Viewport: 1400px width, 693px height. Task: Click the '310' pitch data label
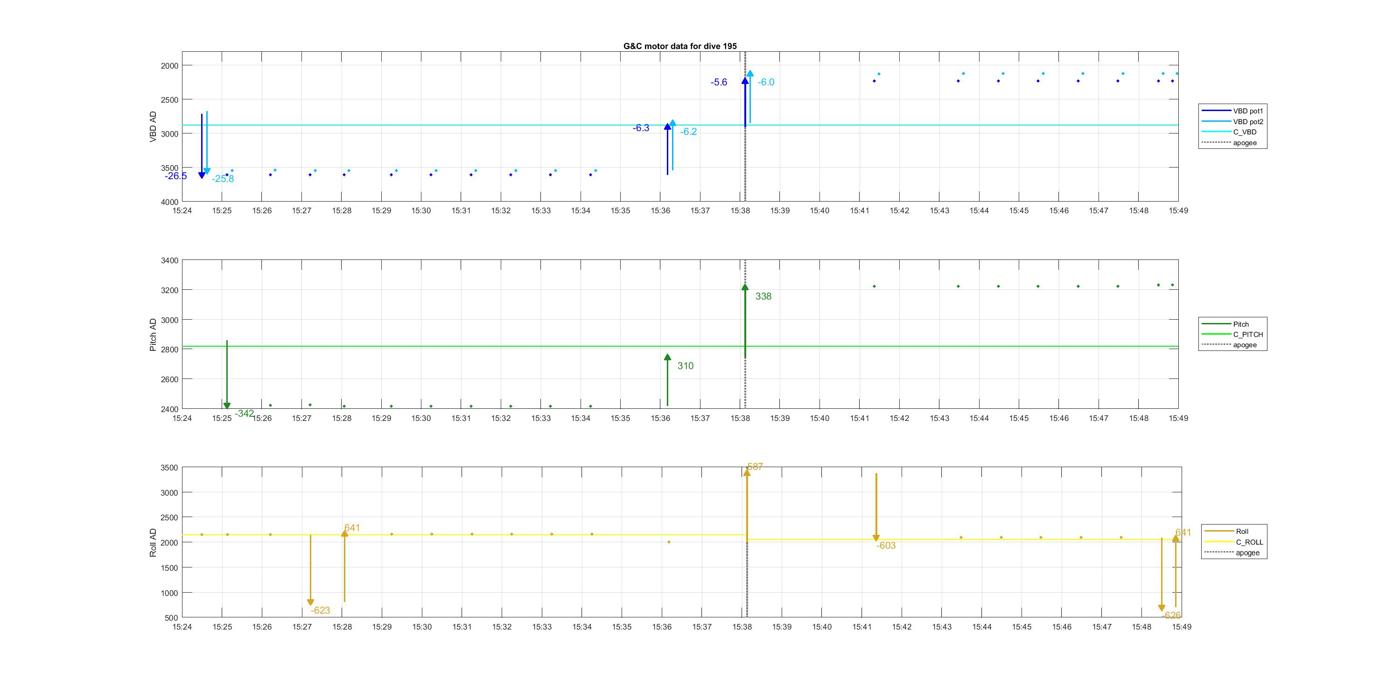pos(685,366)
